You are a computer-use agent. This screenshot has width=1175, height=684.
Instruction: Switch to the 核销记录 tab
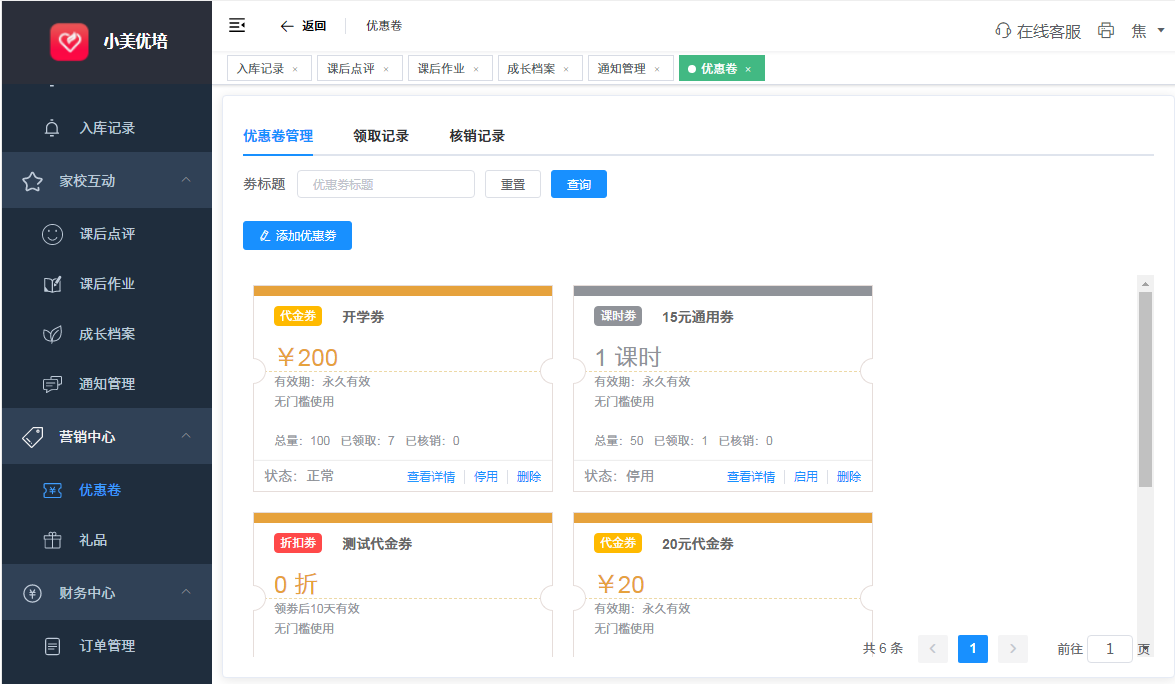pyautogui.click(x=477, y=136)
